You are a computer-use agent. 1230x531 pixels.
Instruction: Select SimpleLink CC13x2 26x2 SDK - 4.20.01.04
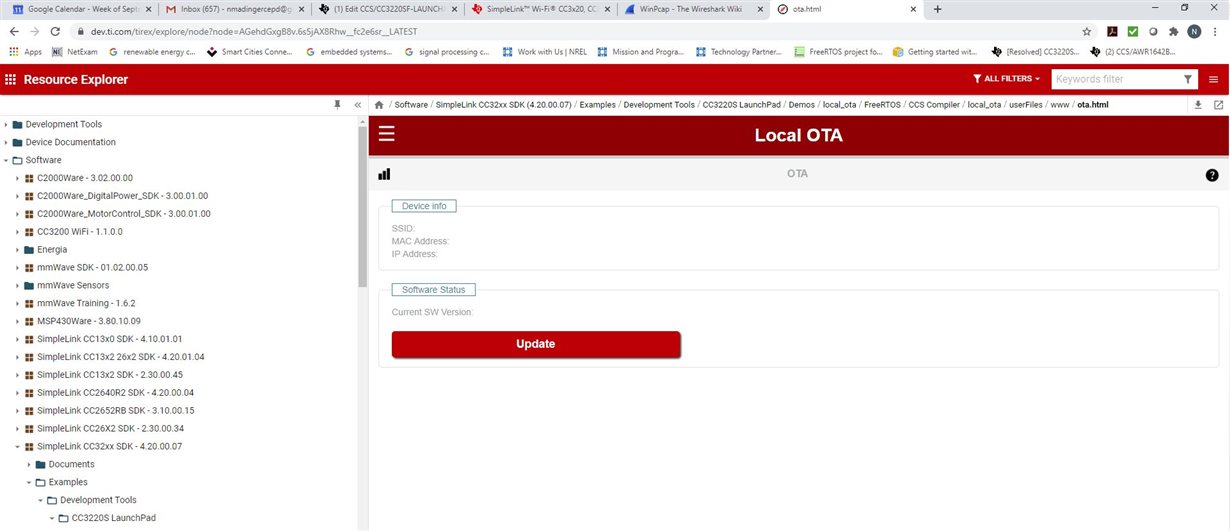pos(121,357)
